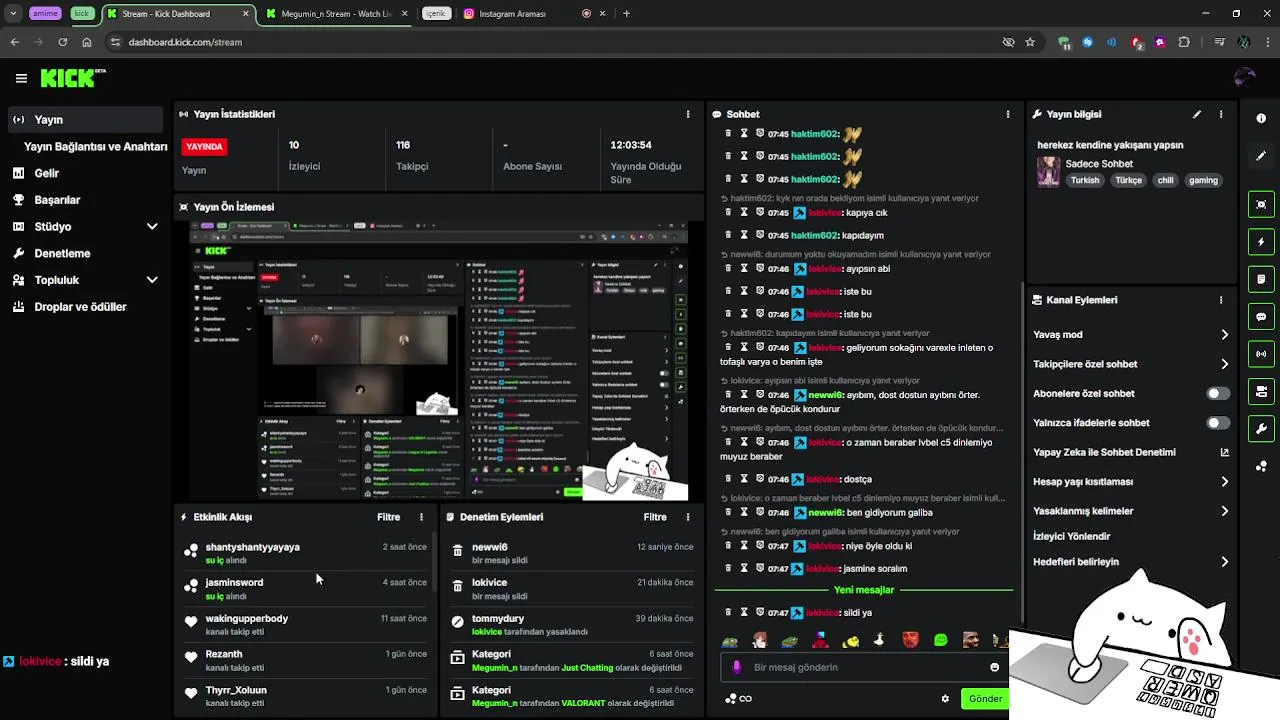Image resolution: width=1280 pixels, height=720 pixels.
Task: Click the Turkish tag chip
Action: (x=1085, y=181)
